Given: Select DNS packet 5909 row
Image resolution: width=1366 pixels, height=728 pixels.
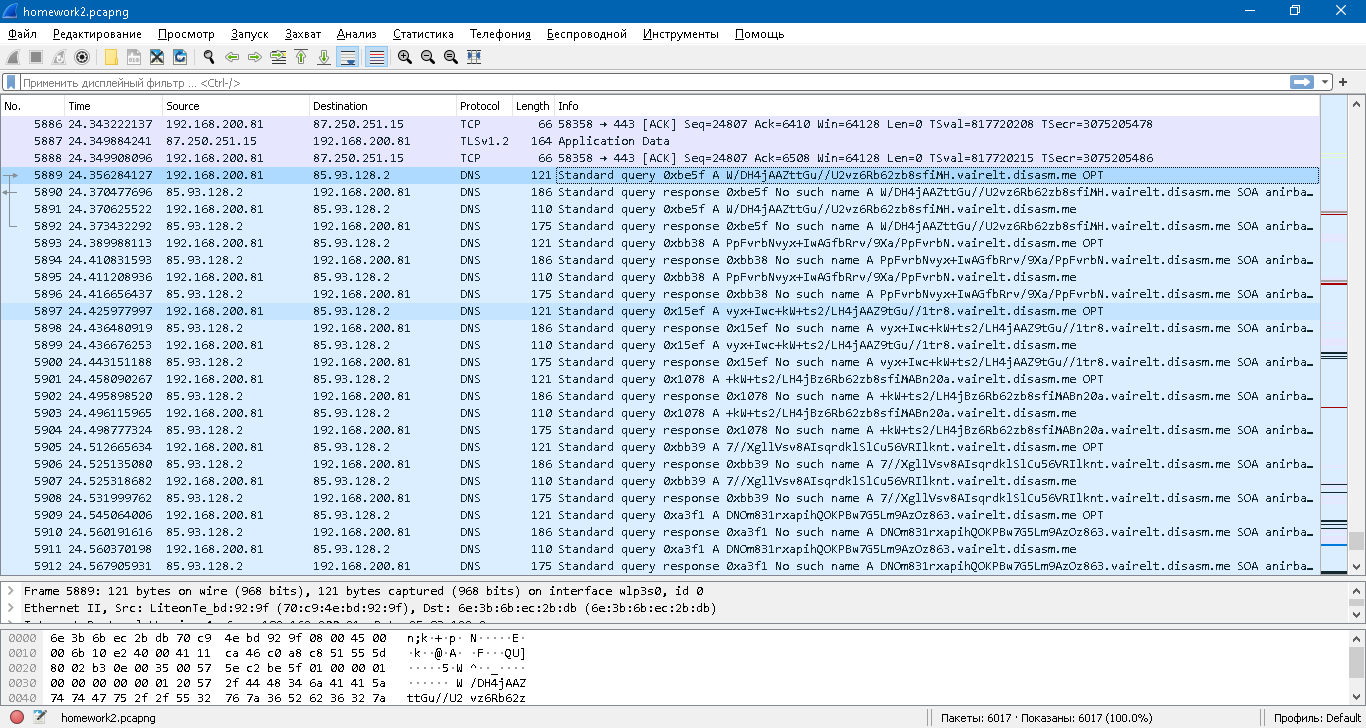Looking at the screenshot, I should click(x=660, y=515).
